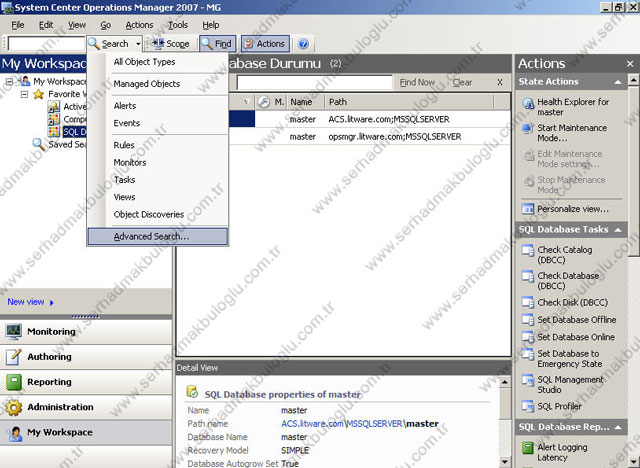Click the Administration gear icon

coord(13,407)
